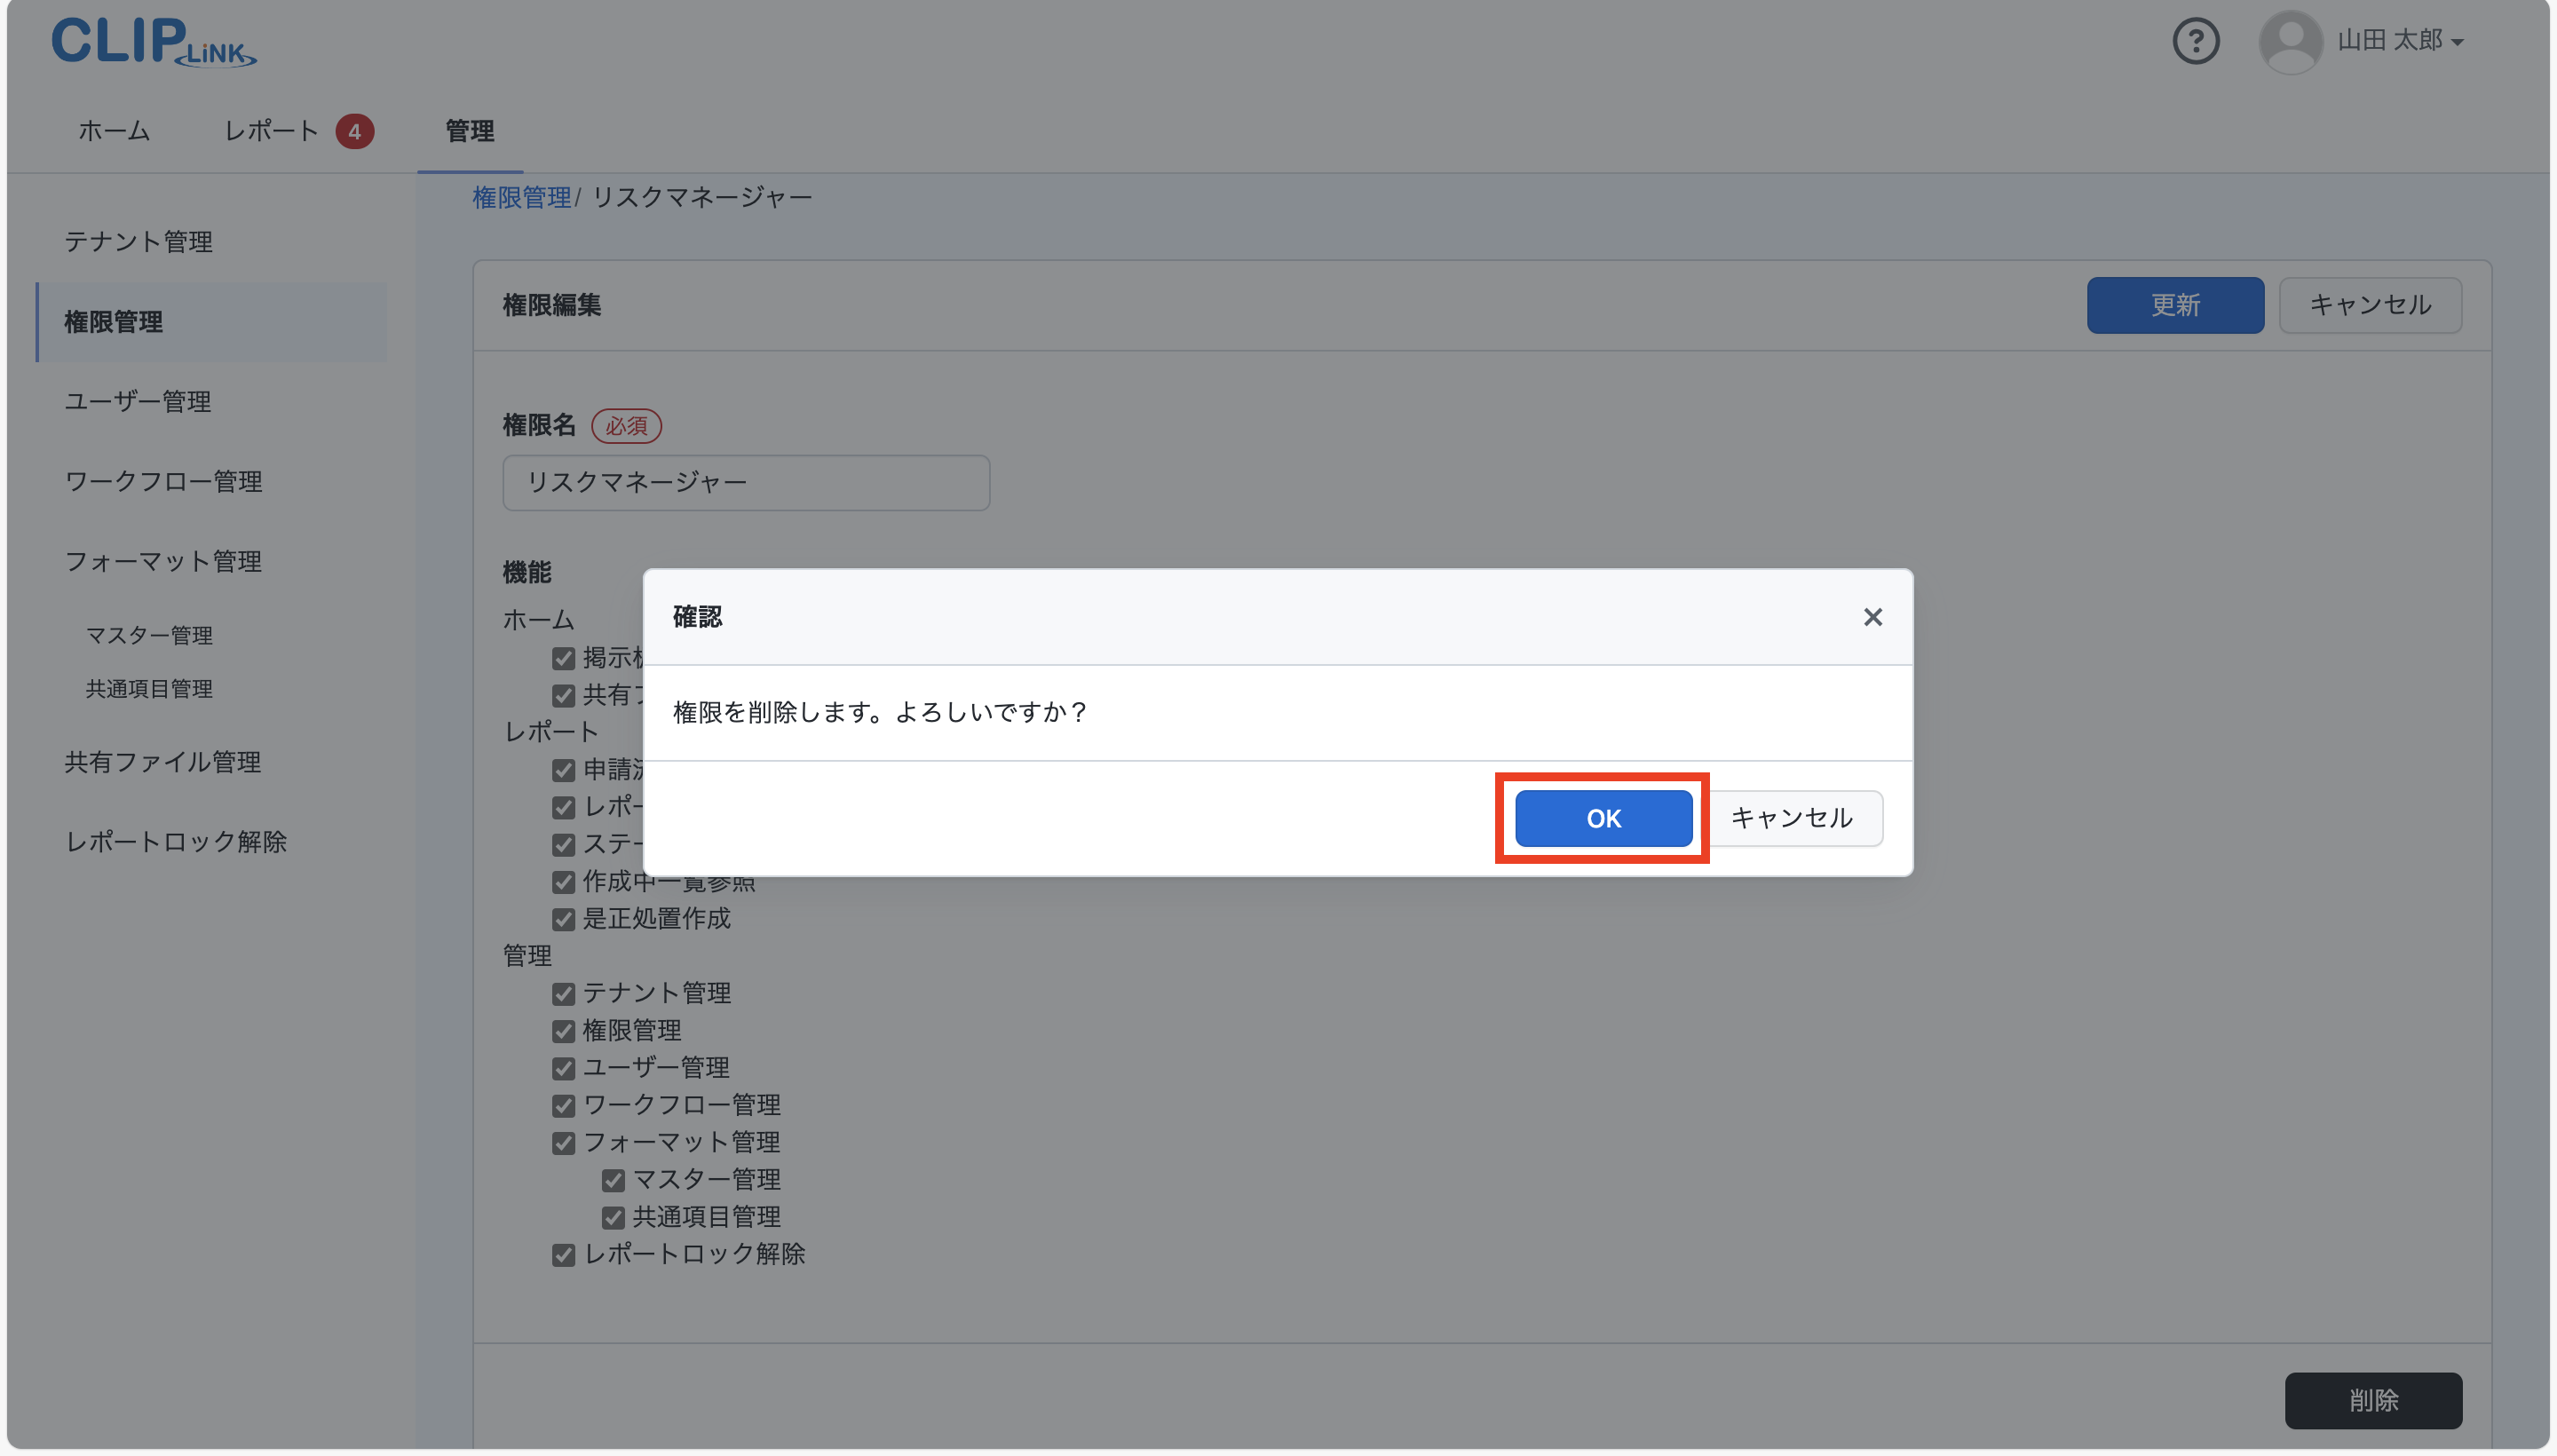Disable the ワークフロー管理 checkbox

click(x=563, y=1105)
